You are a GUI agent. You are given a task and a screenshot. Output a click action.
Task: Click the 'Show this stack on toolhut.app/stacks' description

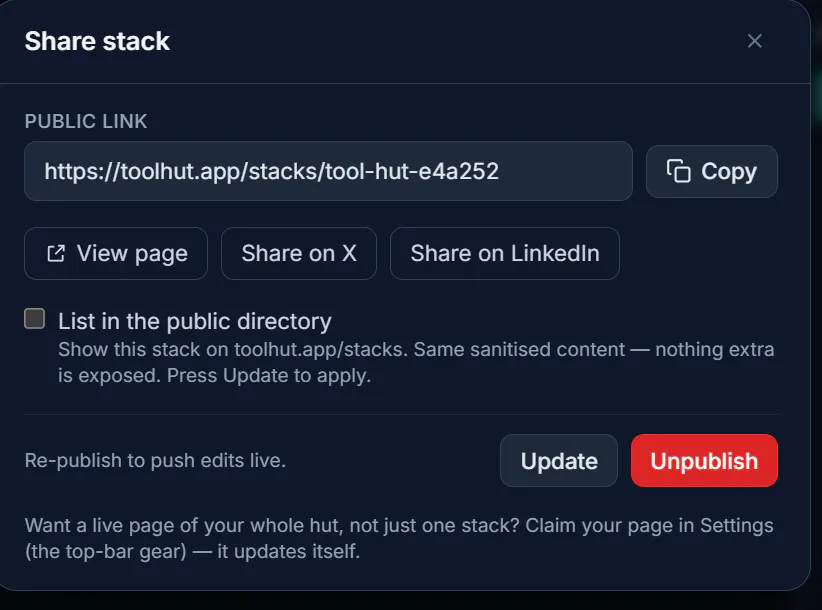(x=233, y=350)
